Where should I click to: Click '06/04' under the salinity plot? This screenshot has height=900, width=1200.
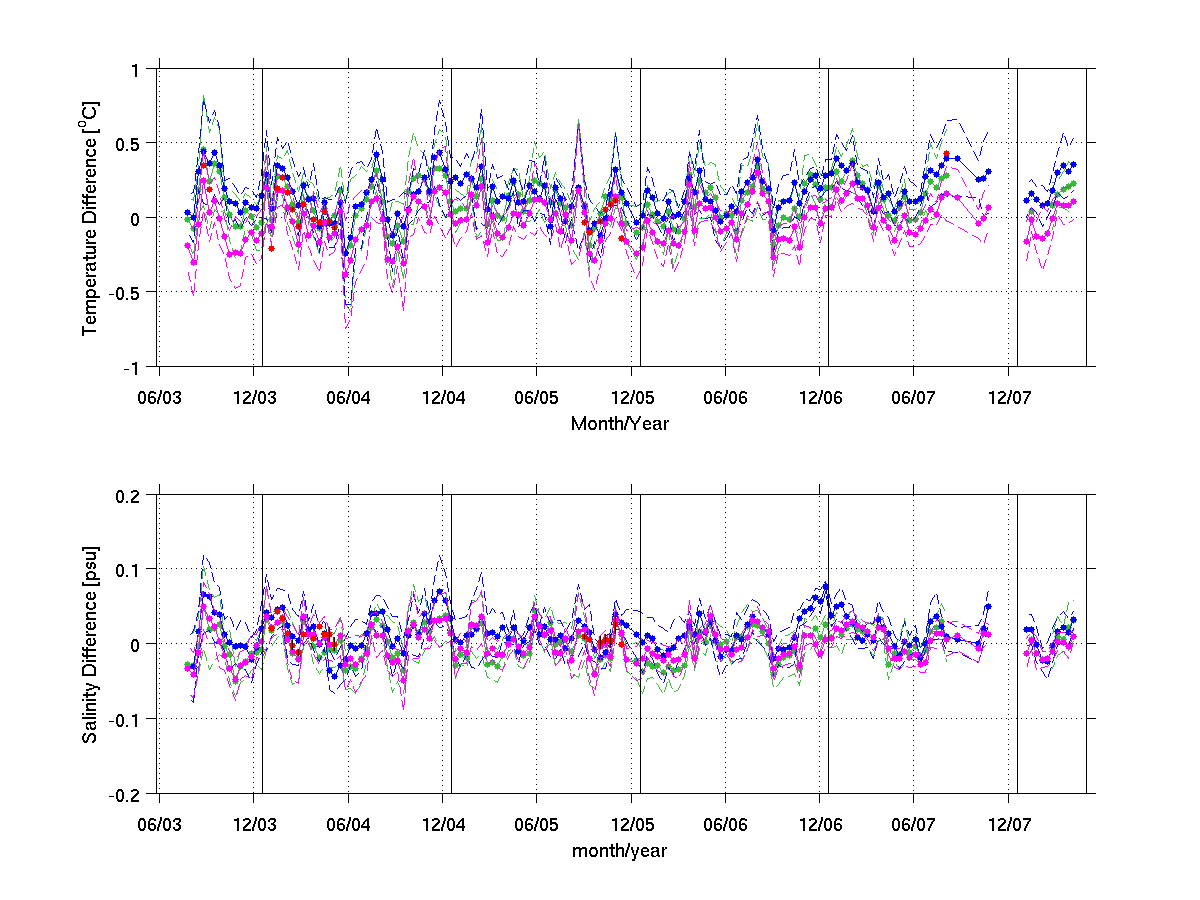[x=348, y=825]
